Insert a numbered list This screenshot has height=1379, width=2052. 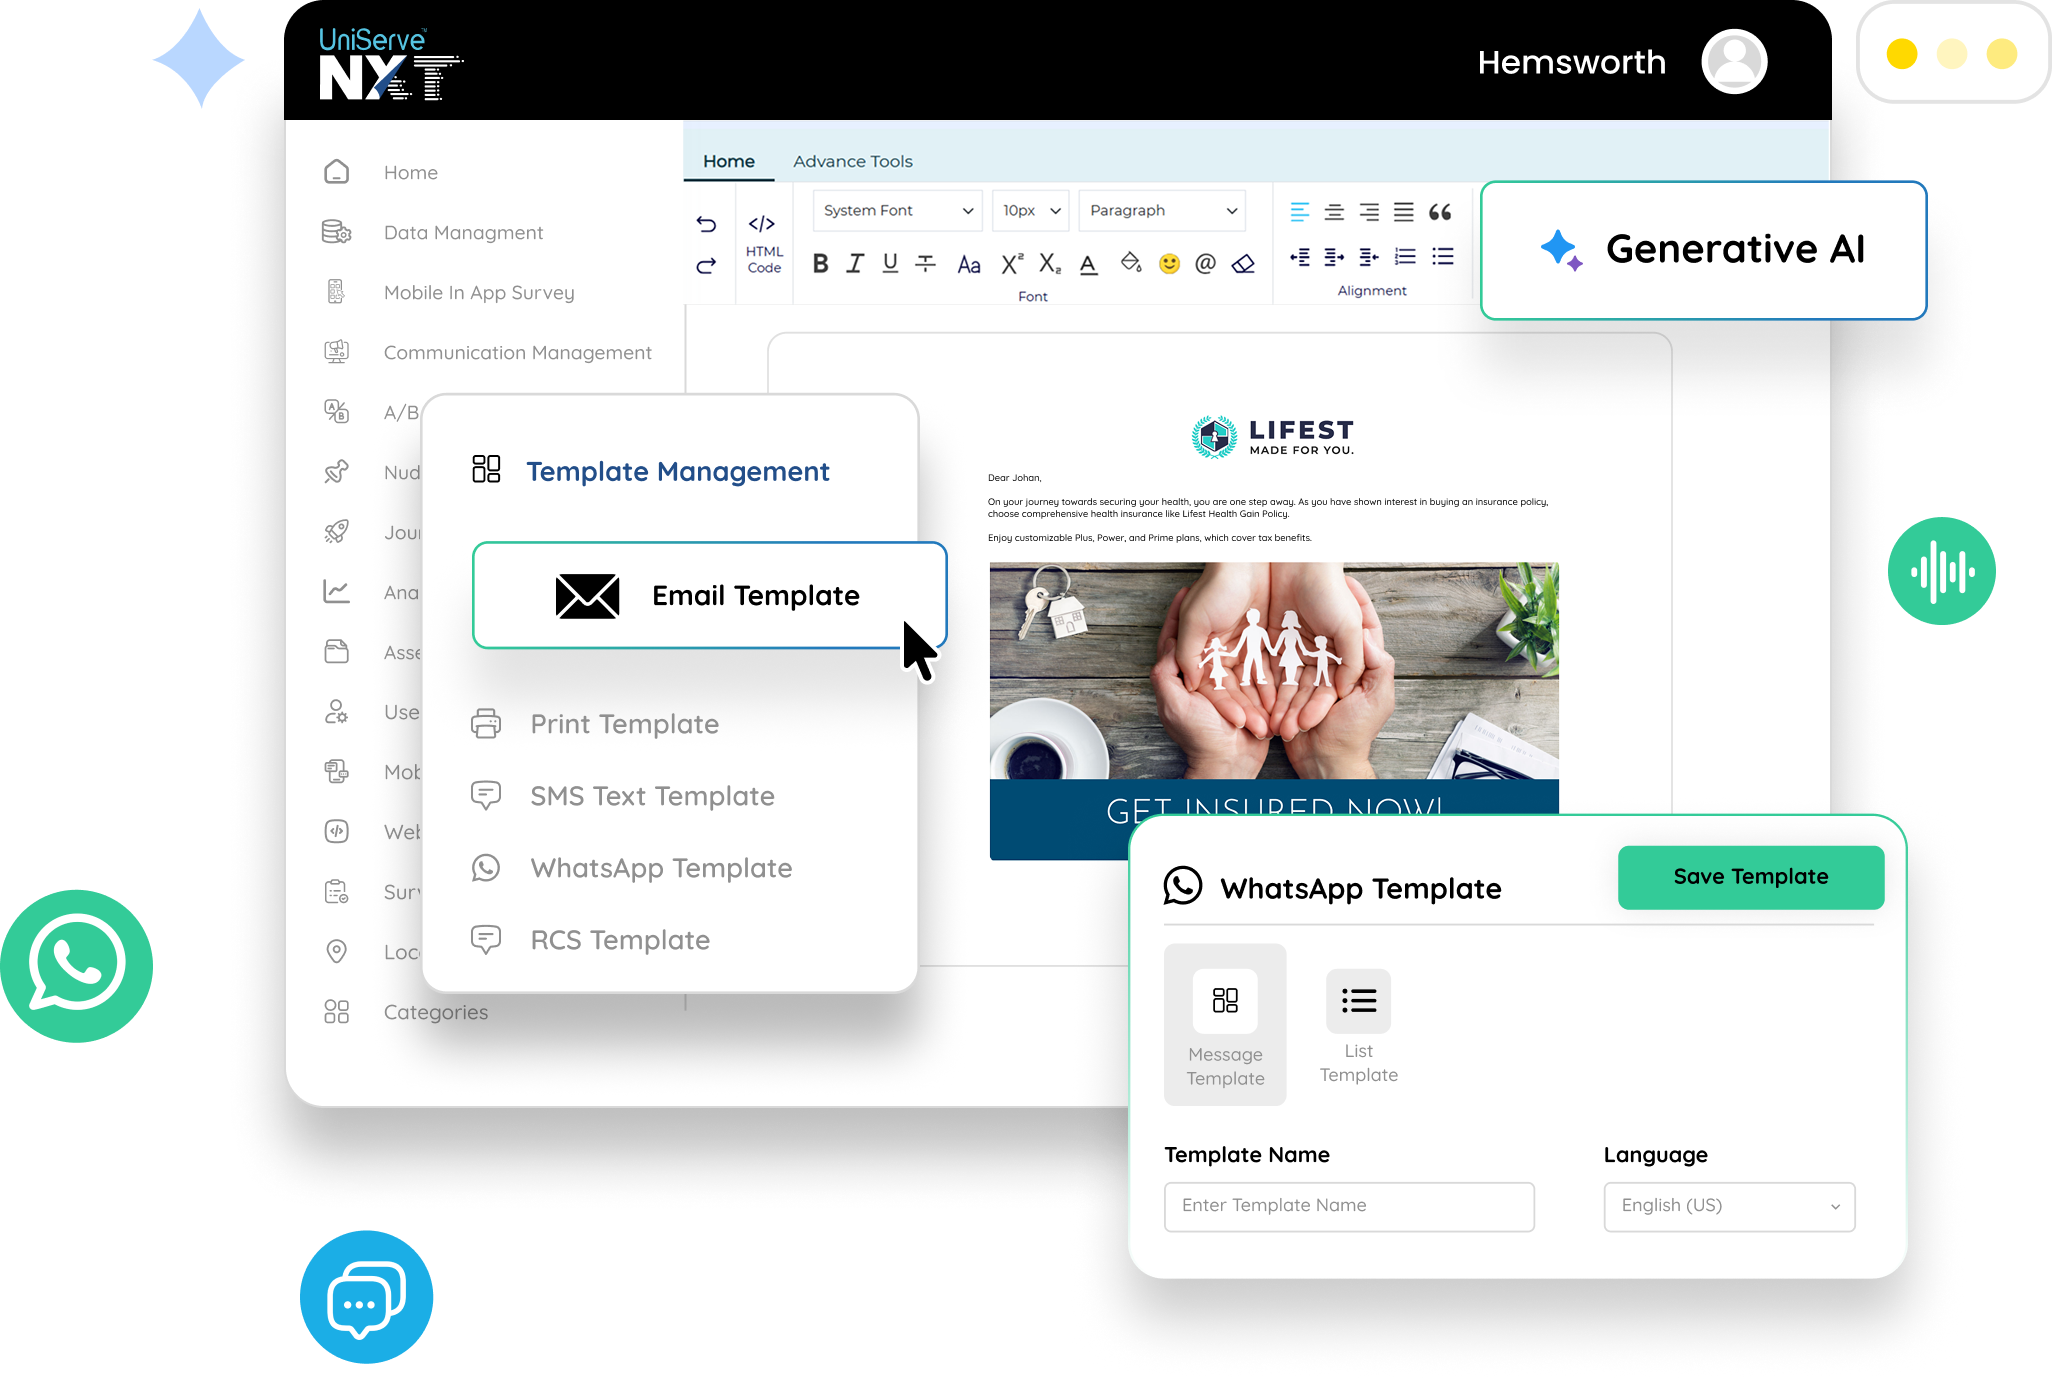(x=1405, y=257)
